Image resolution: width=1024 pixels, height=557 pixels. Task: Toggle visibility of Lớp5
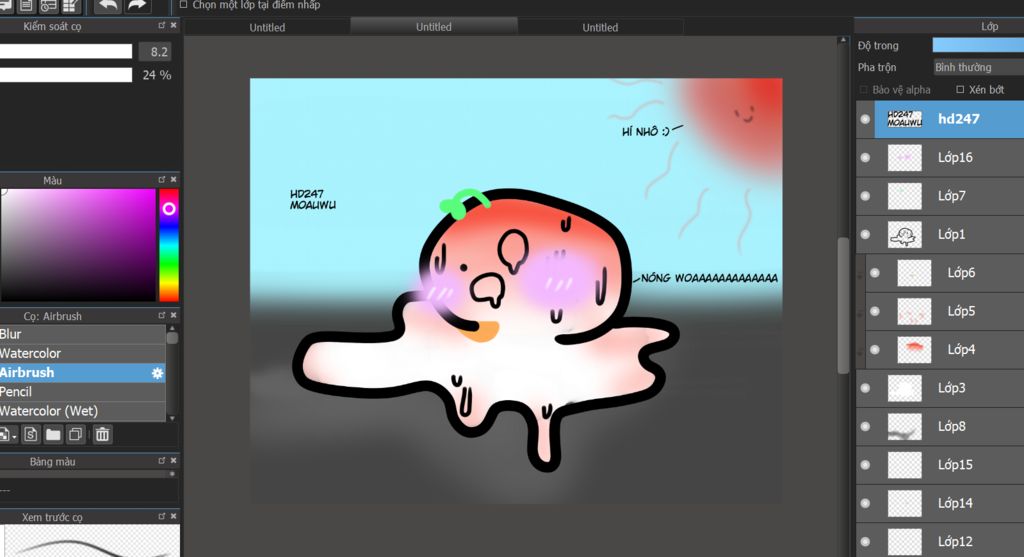click(x=875, y=311)
